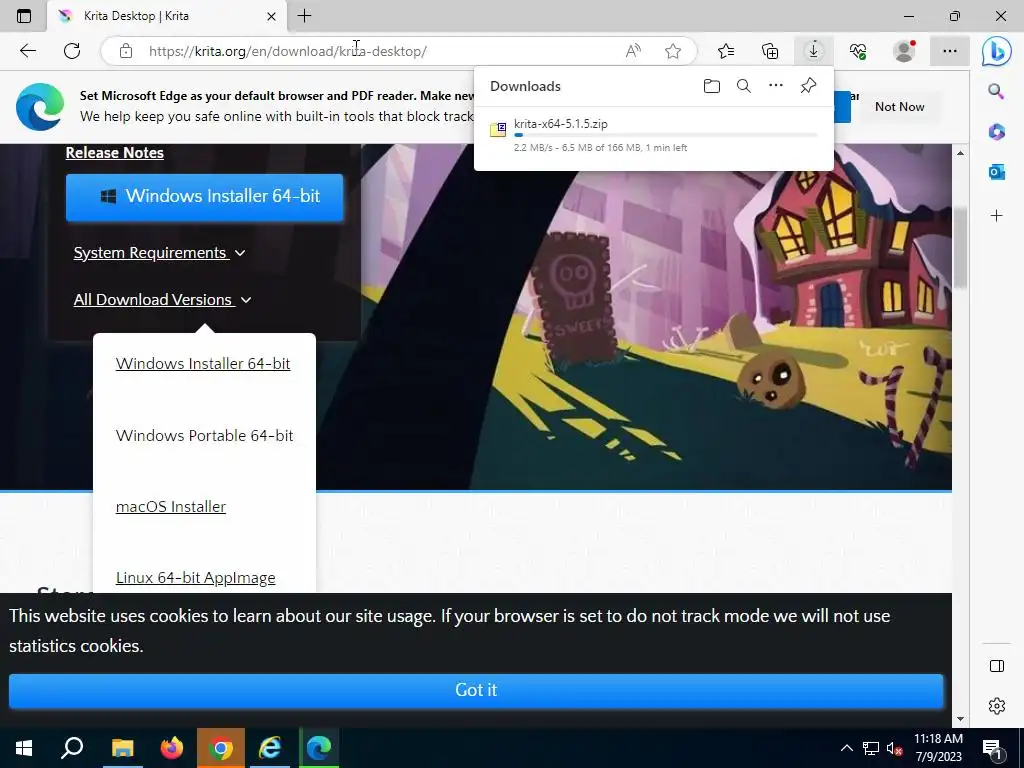Open Internet Explorer from taskbar
This screenshot has width=1024, height=768.
coord(270,748)
